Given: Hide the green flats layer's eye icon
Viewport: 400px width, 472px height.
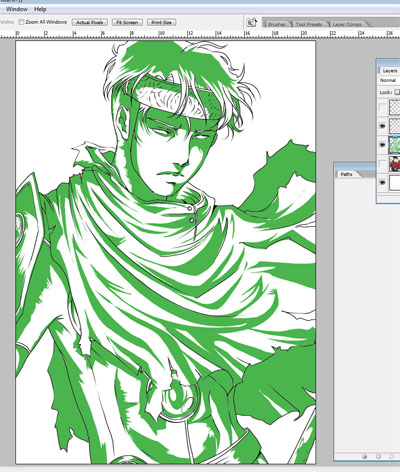Looking at the screenshot, I should coord(382,145).
